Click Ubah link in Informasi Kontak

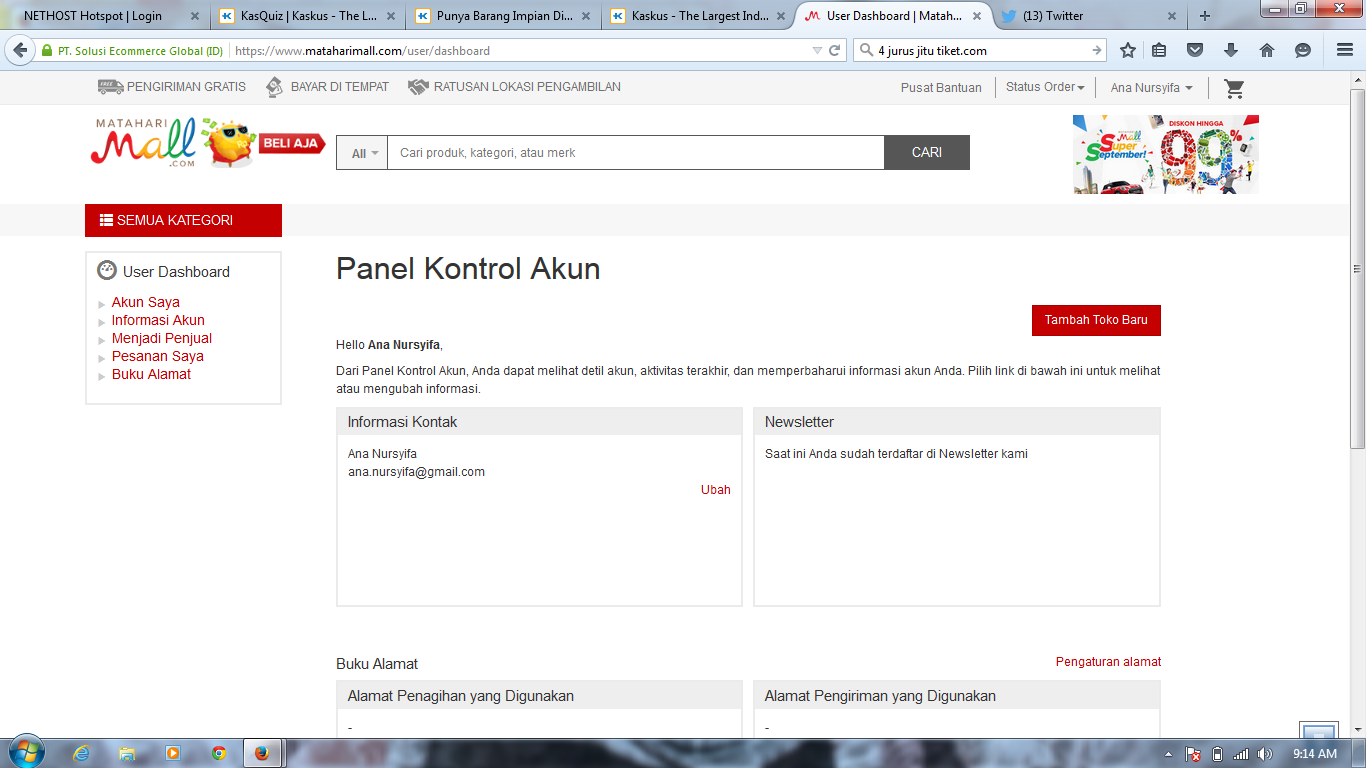(715, 490)
